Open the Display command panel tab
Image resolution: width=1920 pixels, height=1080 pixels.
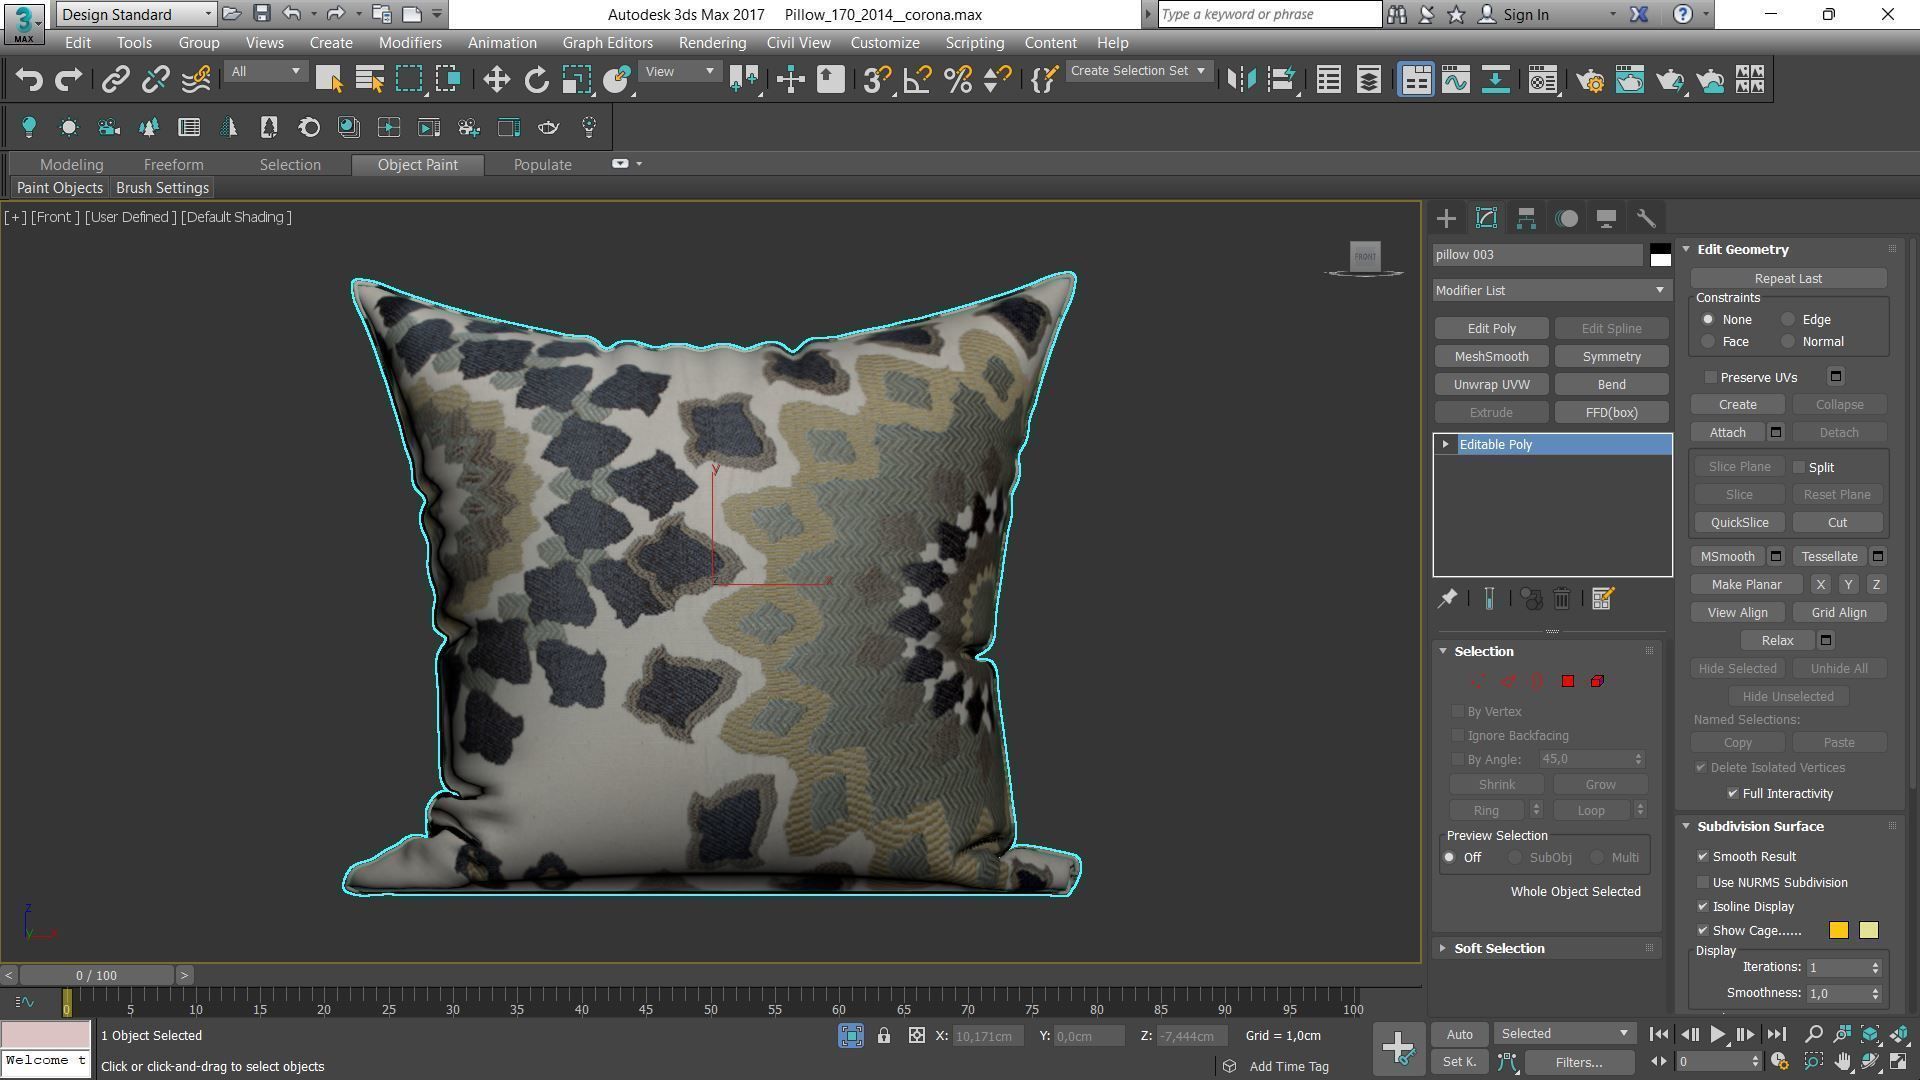click(1606, 218)
